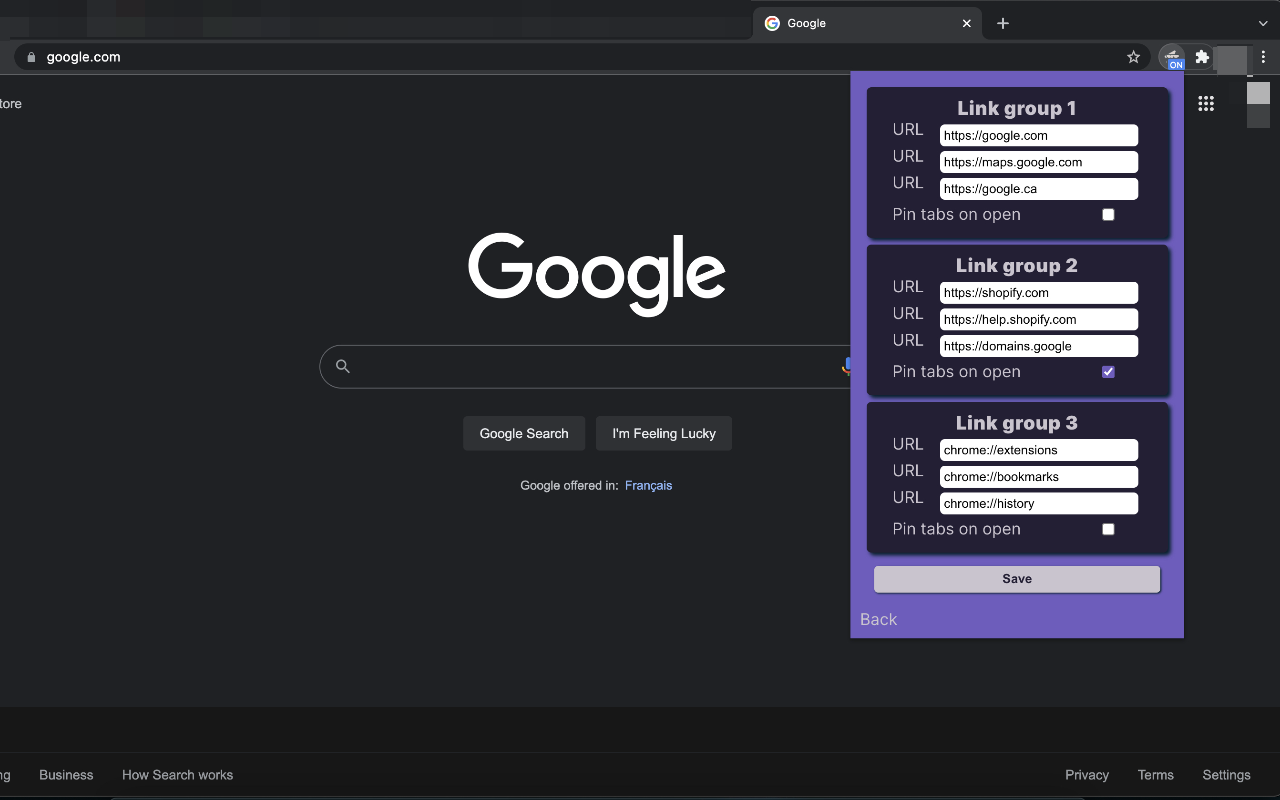
Task: Enable Pin tabs on open for Link group 1
Action: tap(1108, 215)
